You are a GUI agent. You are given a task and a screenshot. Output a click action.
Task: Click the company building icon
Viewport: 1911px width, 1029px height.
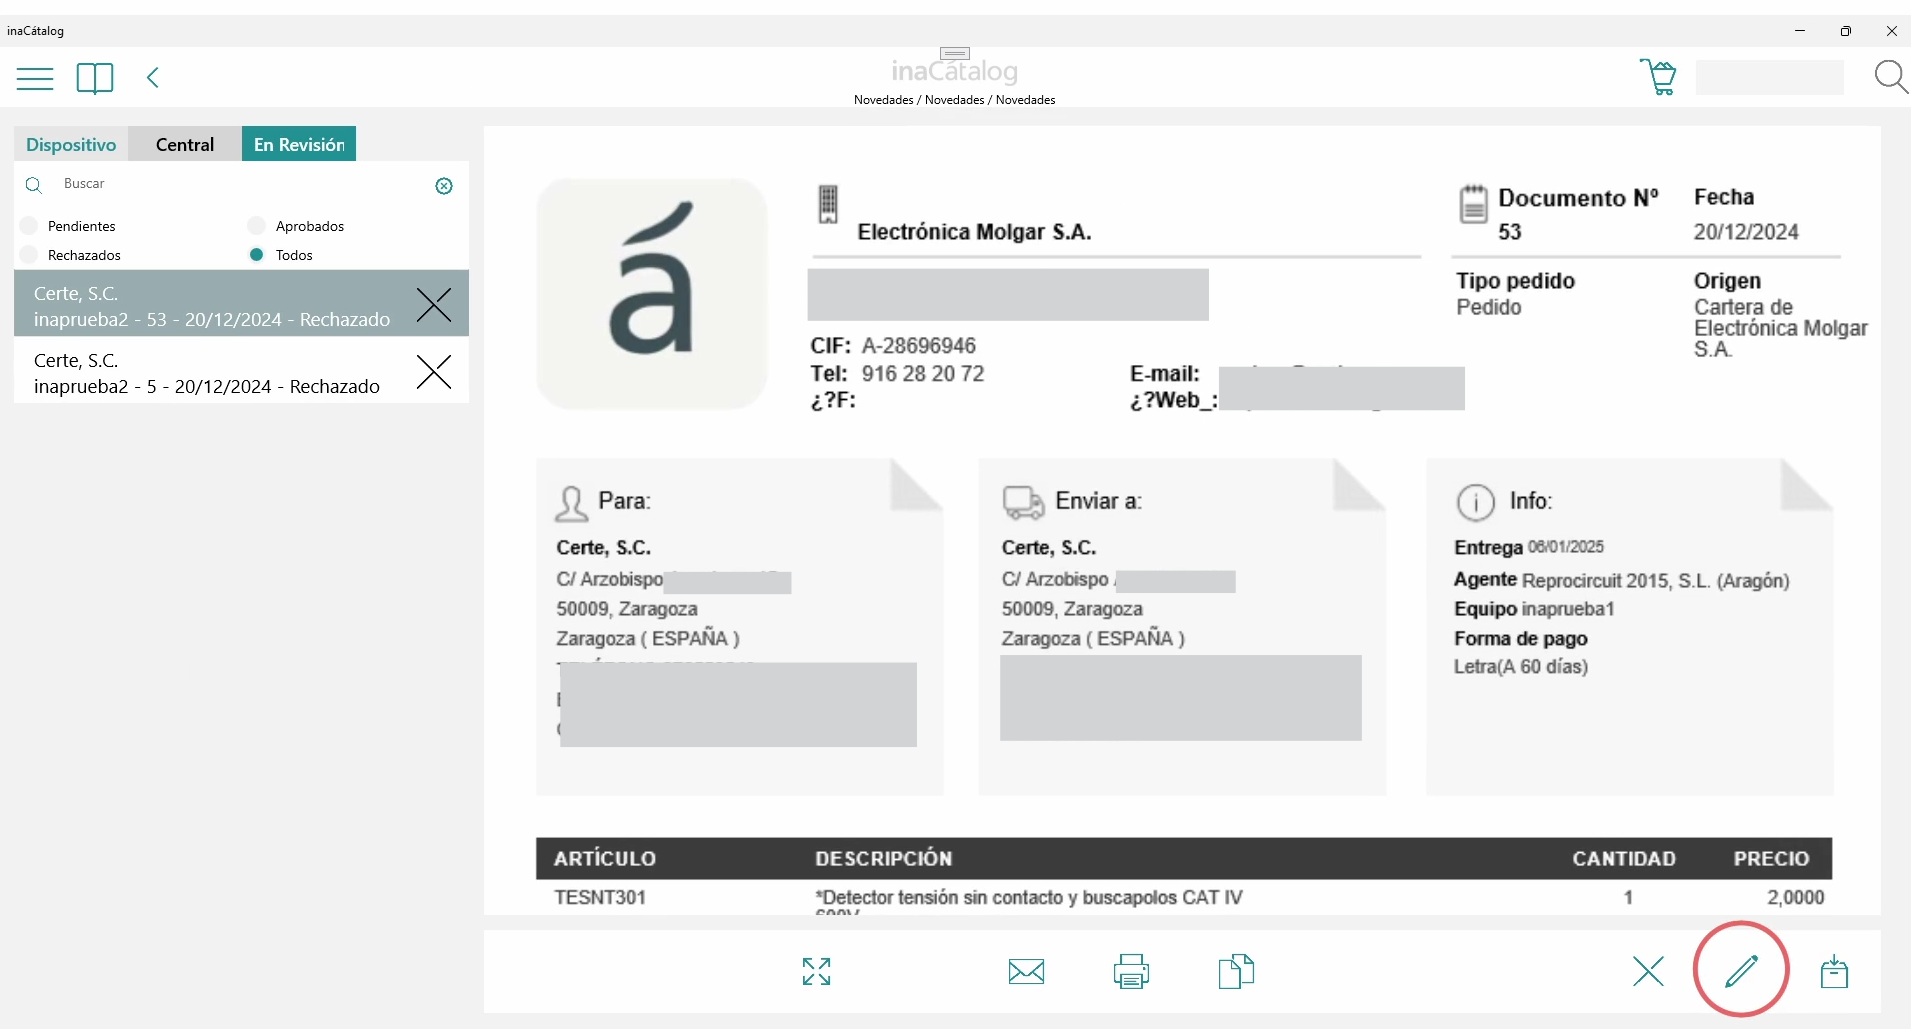[828, 204]
